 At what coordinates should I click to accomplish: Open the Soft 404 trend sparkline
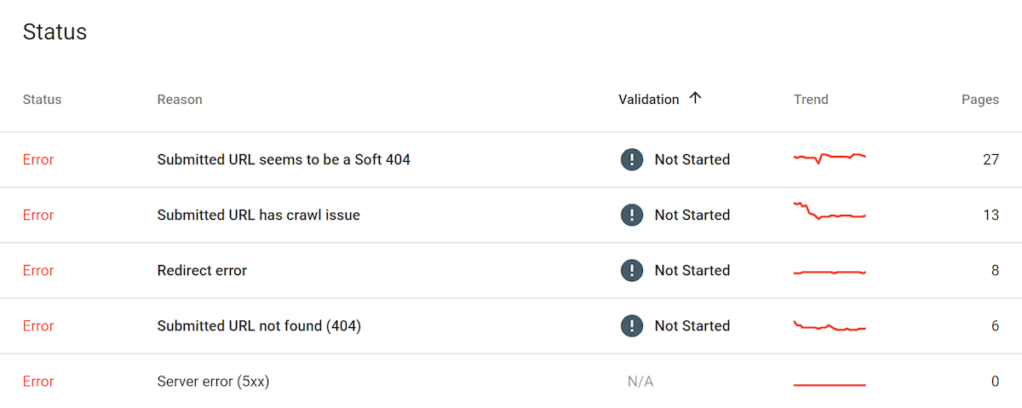(829, 158)
